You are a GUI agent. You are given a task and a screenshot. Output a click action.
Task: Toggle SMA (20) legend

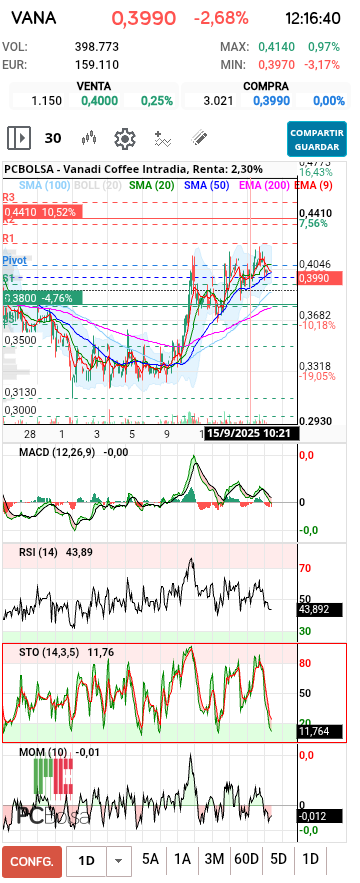point(152,185)
